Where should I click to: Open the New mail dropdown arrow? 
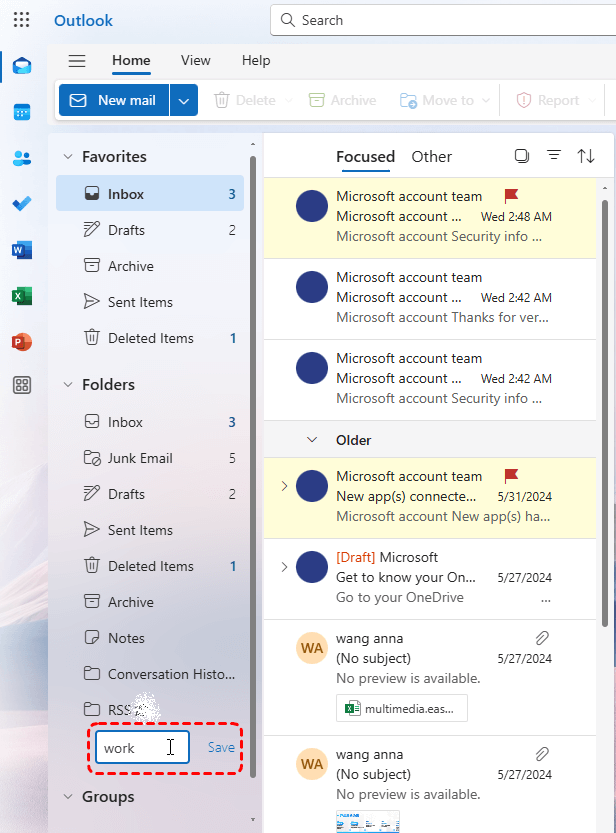tap(184, 100)
